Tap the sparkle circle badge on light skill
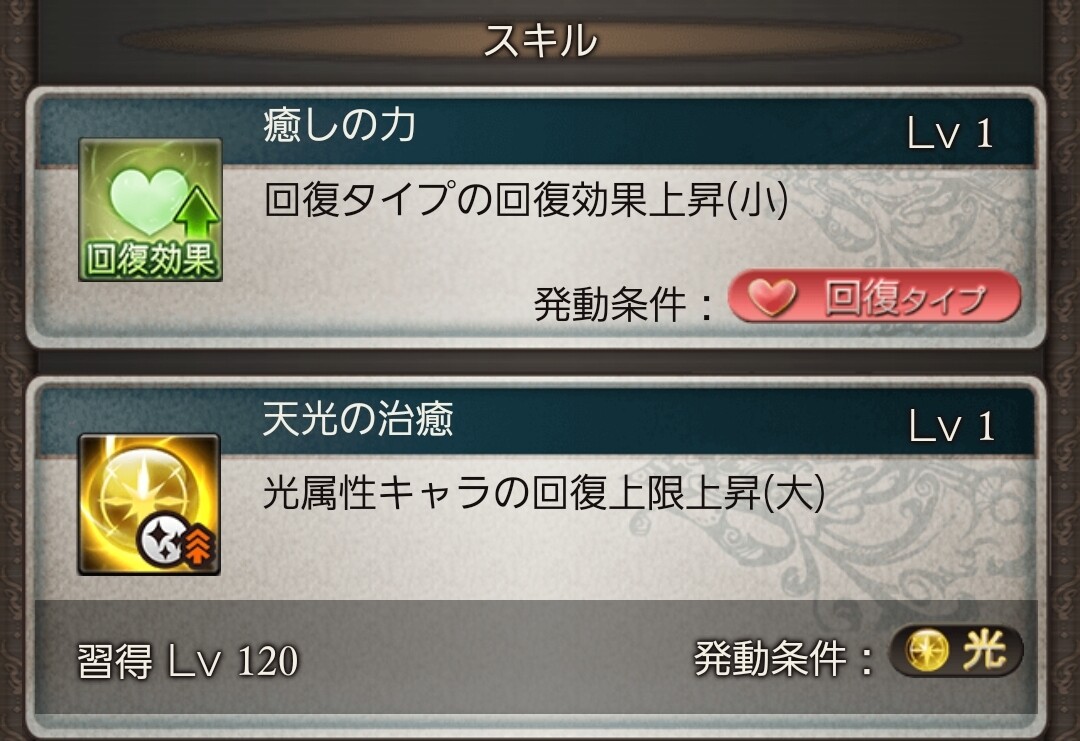1080x741 pixels. (161, 539)
